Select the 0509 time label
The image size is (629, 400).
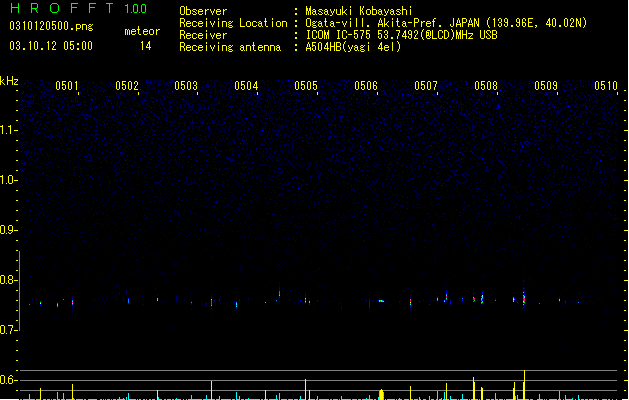tap(546, 86)
